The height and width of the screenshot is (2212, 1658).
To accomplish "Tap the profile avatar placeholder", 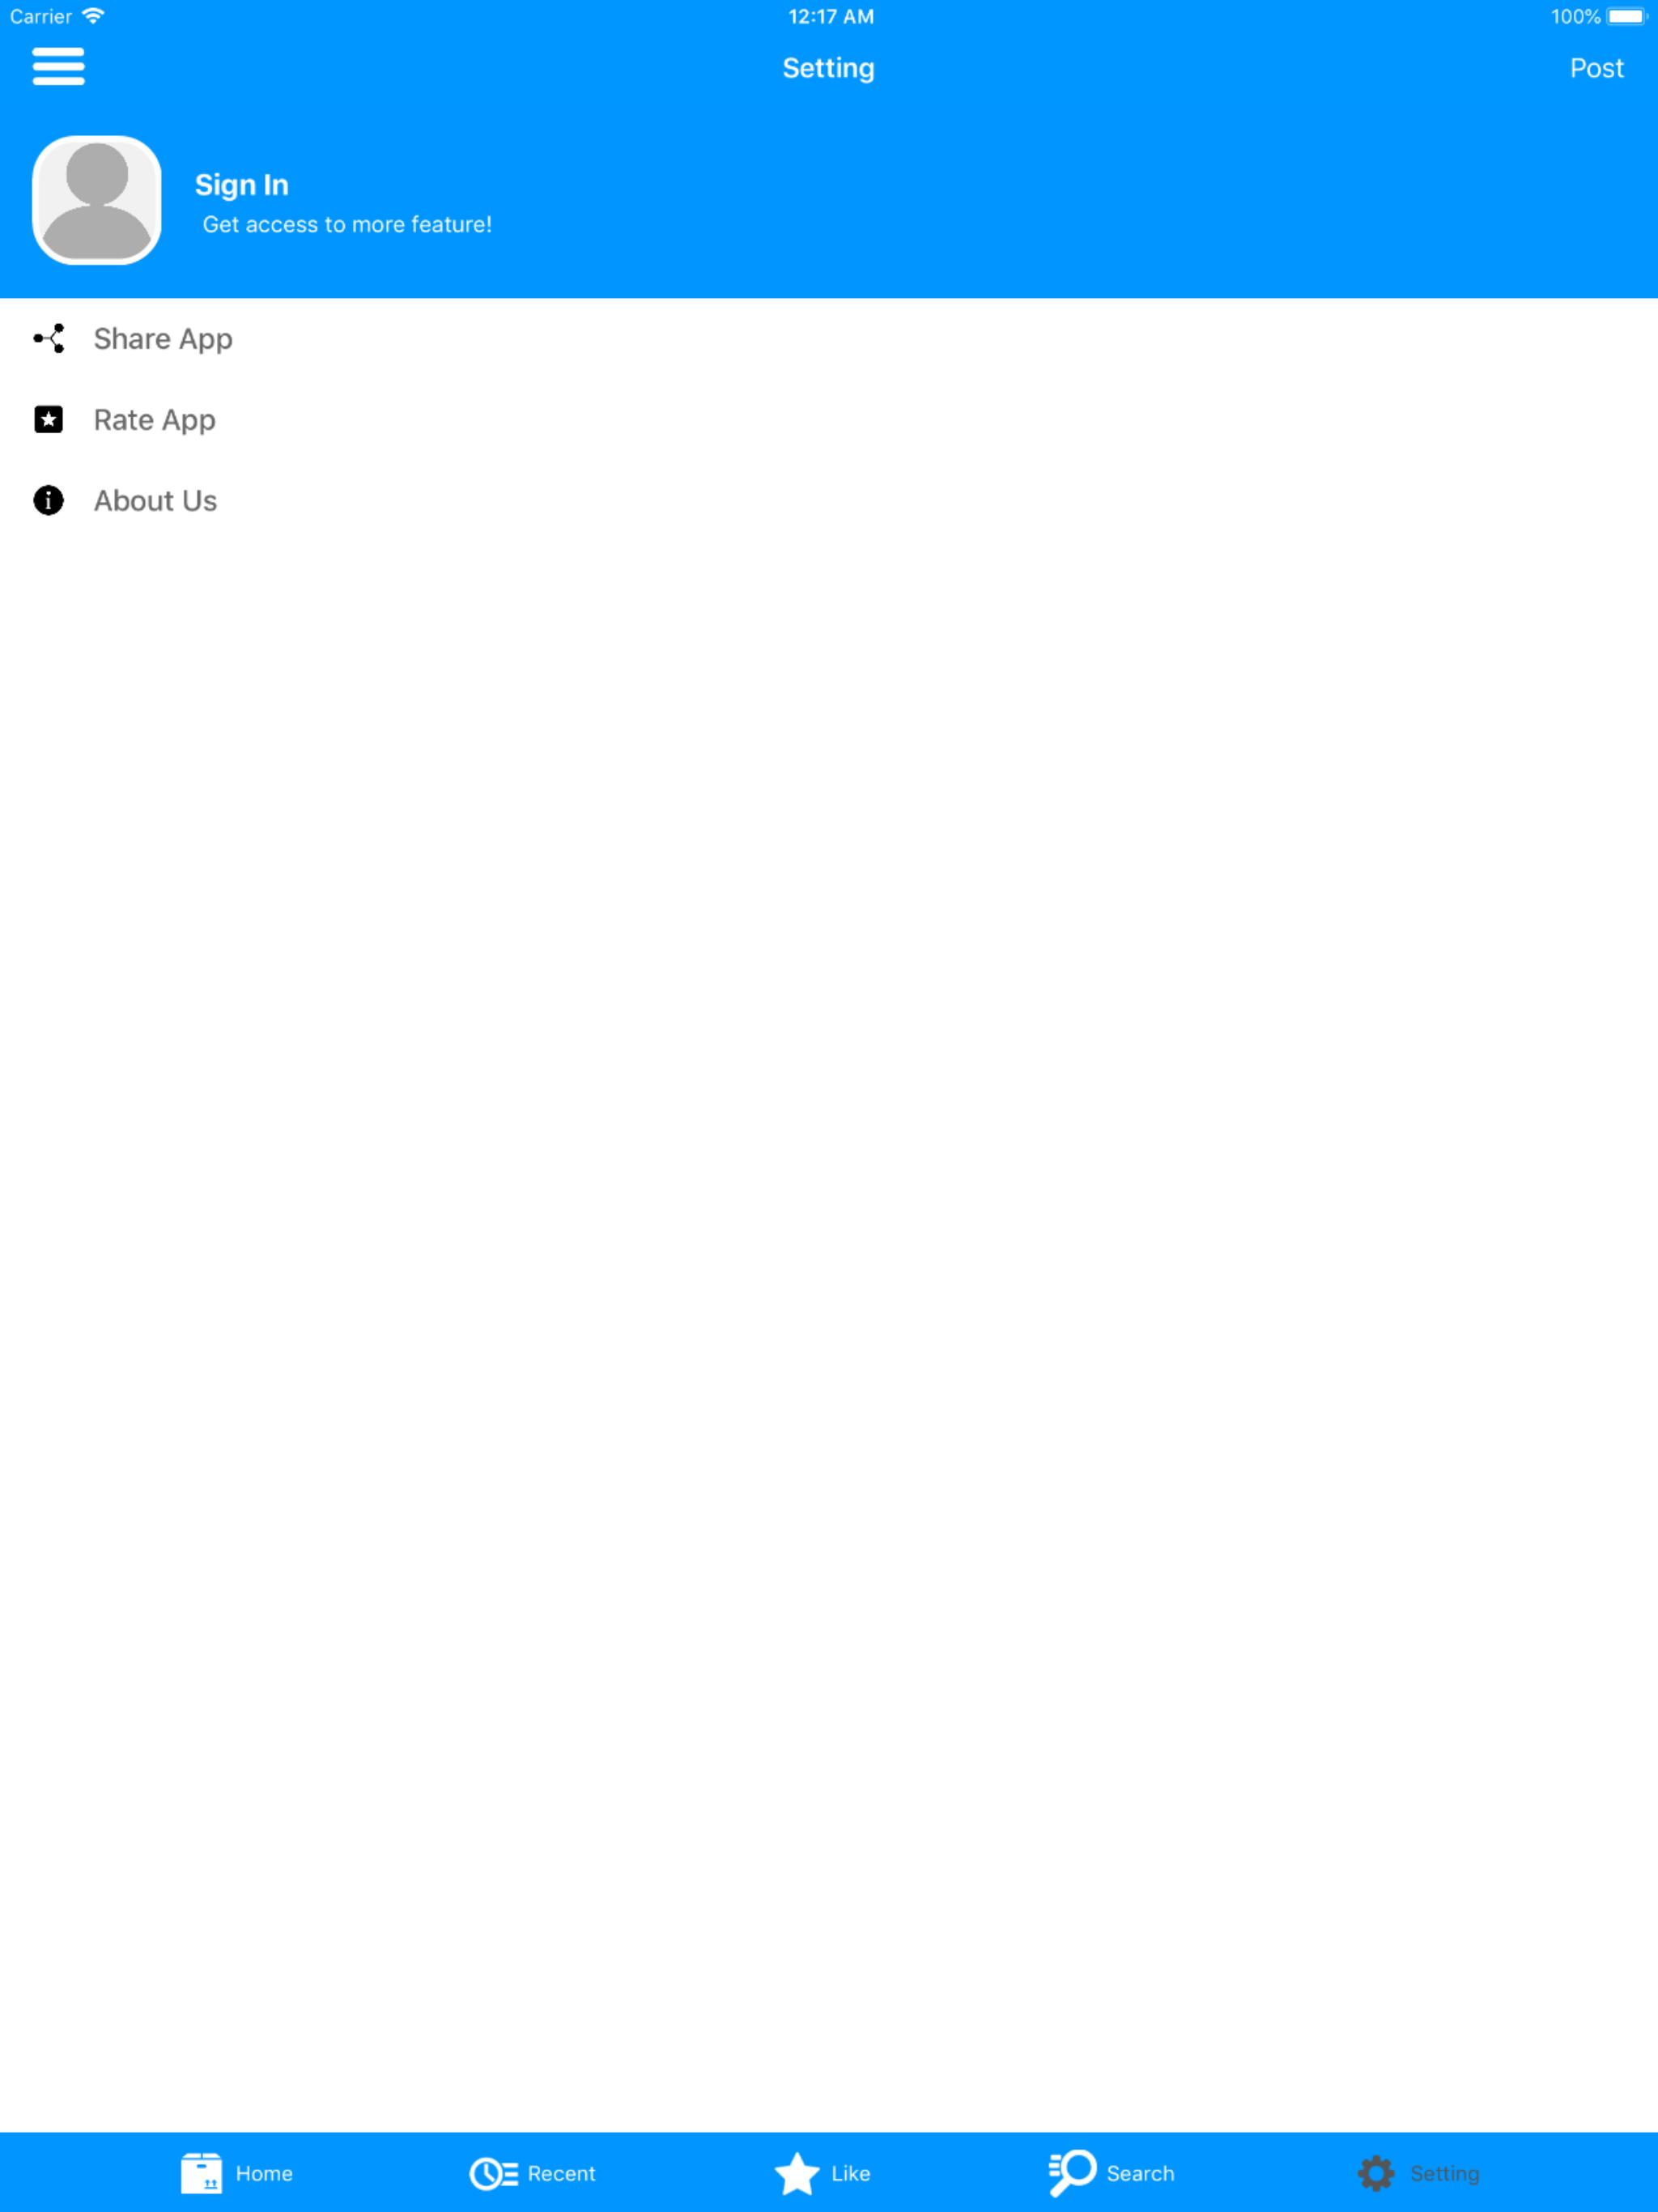I will pos(97,200).
